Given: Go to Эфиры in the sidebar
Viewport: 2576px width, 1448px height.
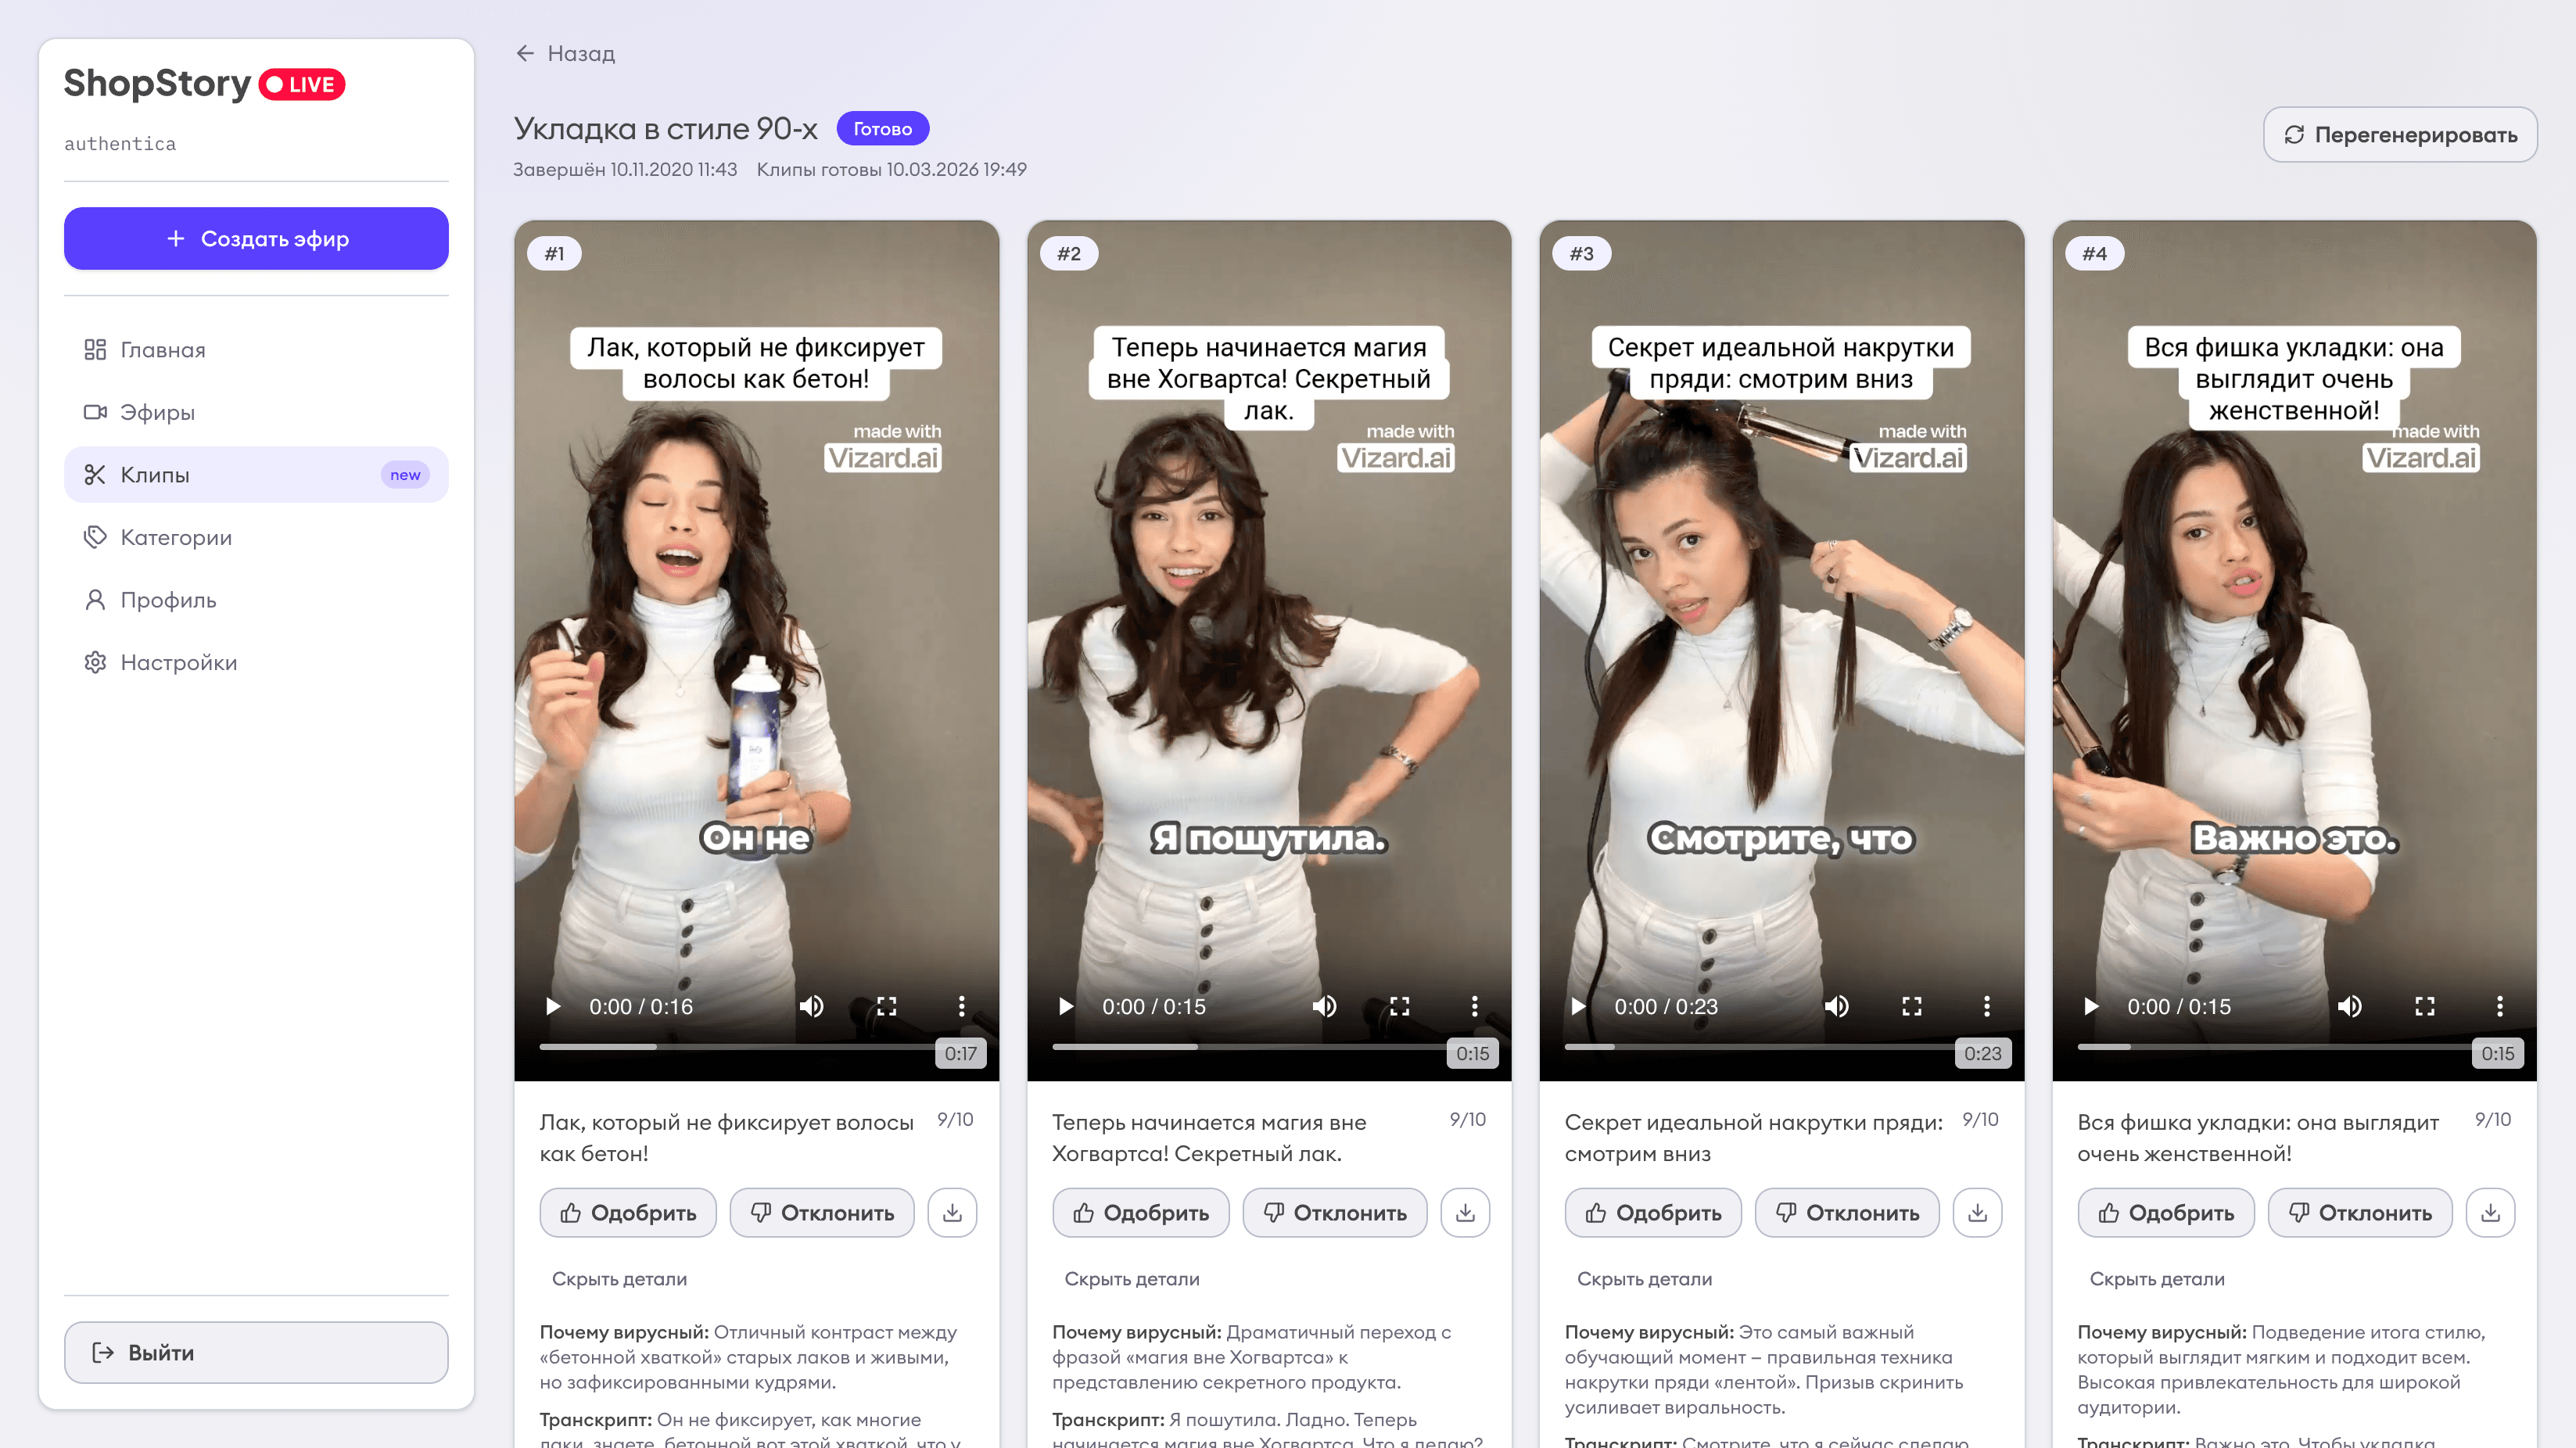Looking at the screenshot, I should pyautogui.click(x=157, y=412).
